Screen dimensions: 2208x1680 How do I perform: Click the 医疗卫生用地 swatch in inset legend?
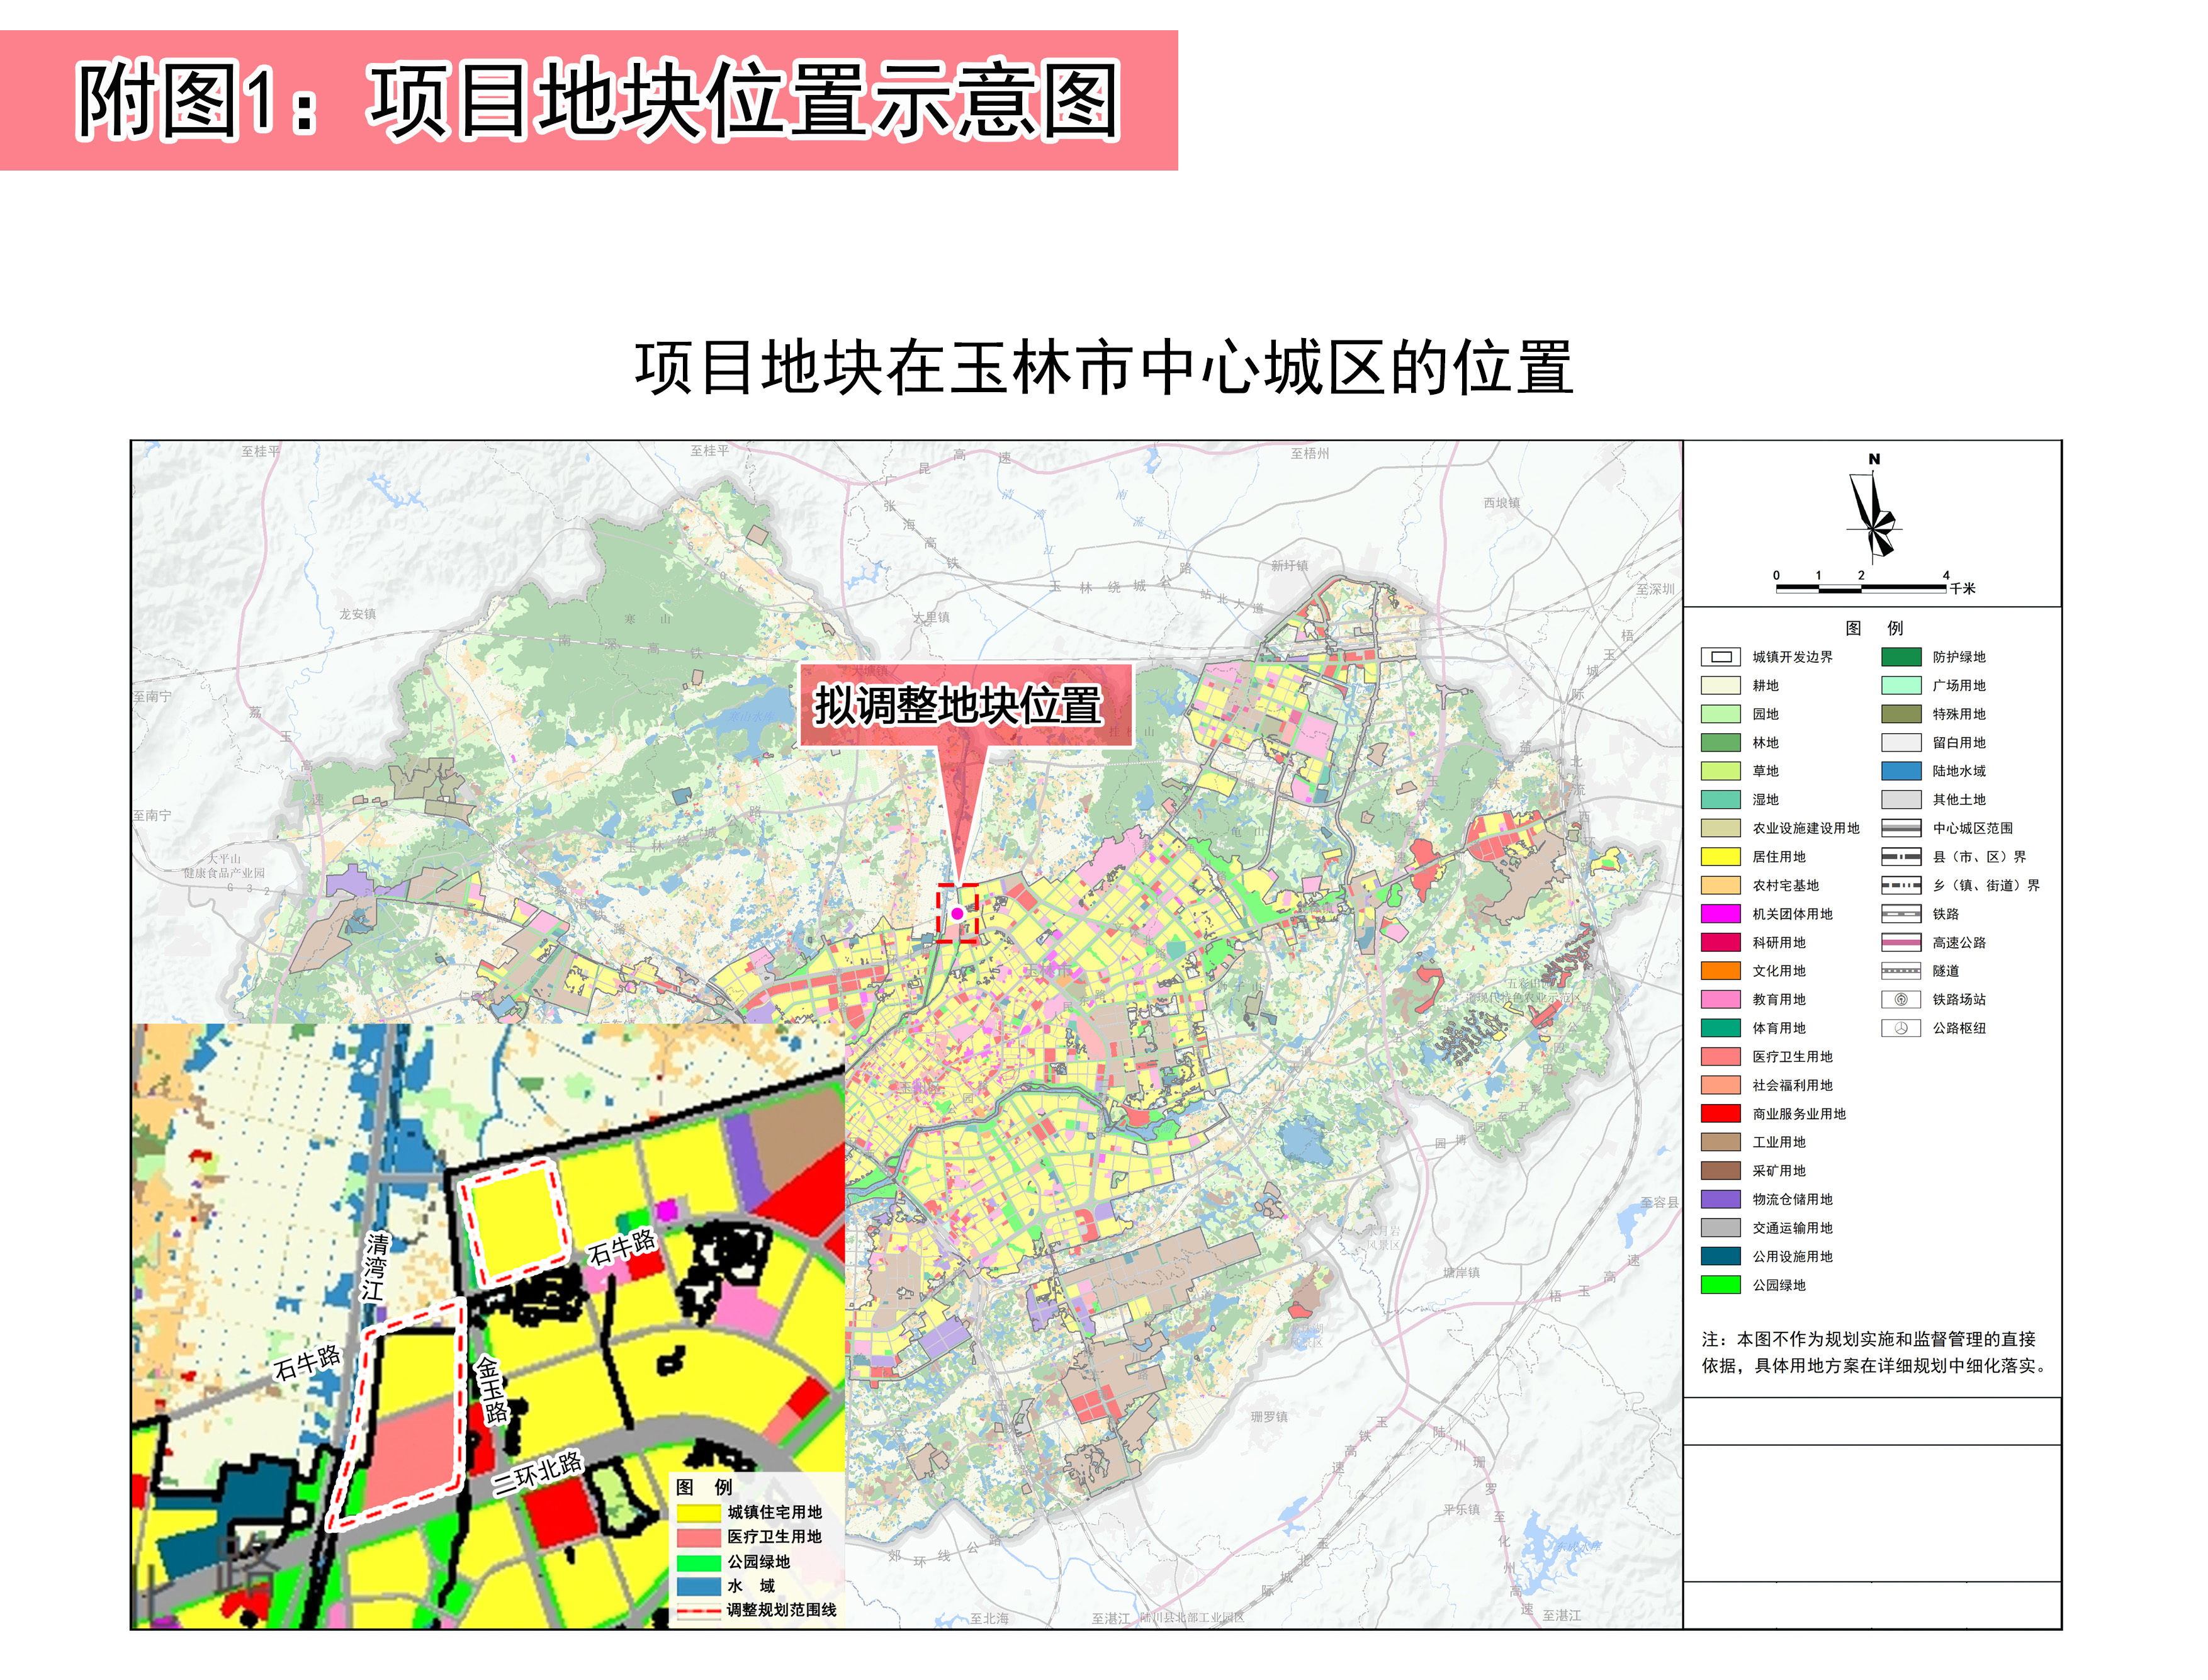point(698,1537)
